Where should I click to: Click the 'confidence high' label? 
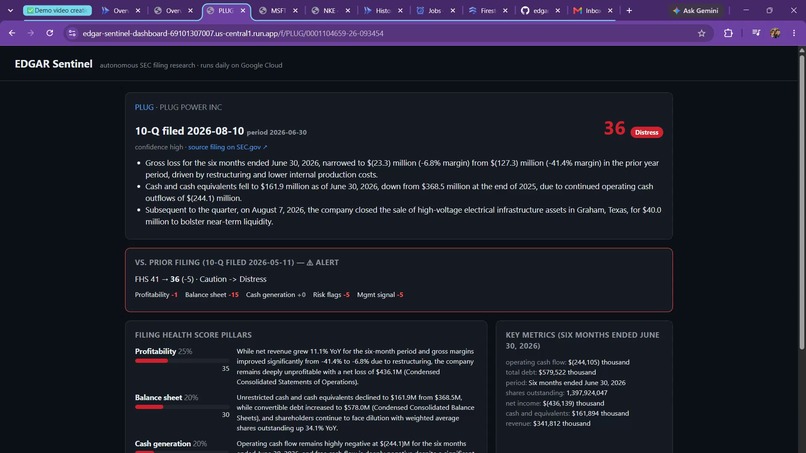click(159, 147)
